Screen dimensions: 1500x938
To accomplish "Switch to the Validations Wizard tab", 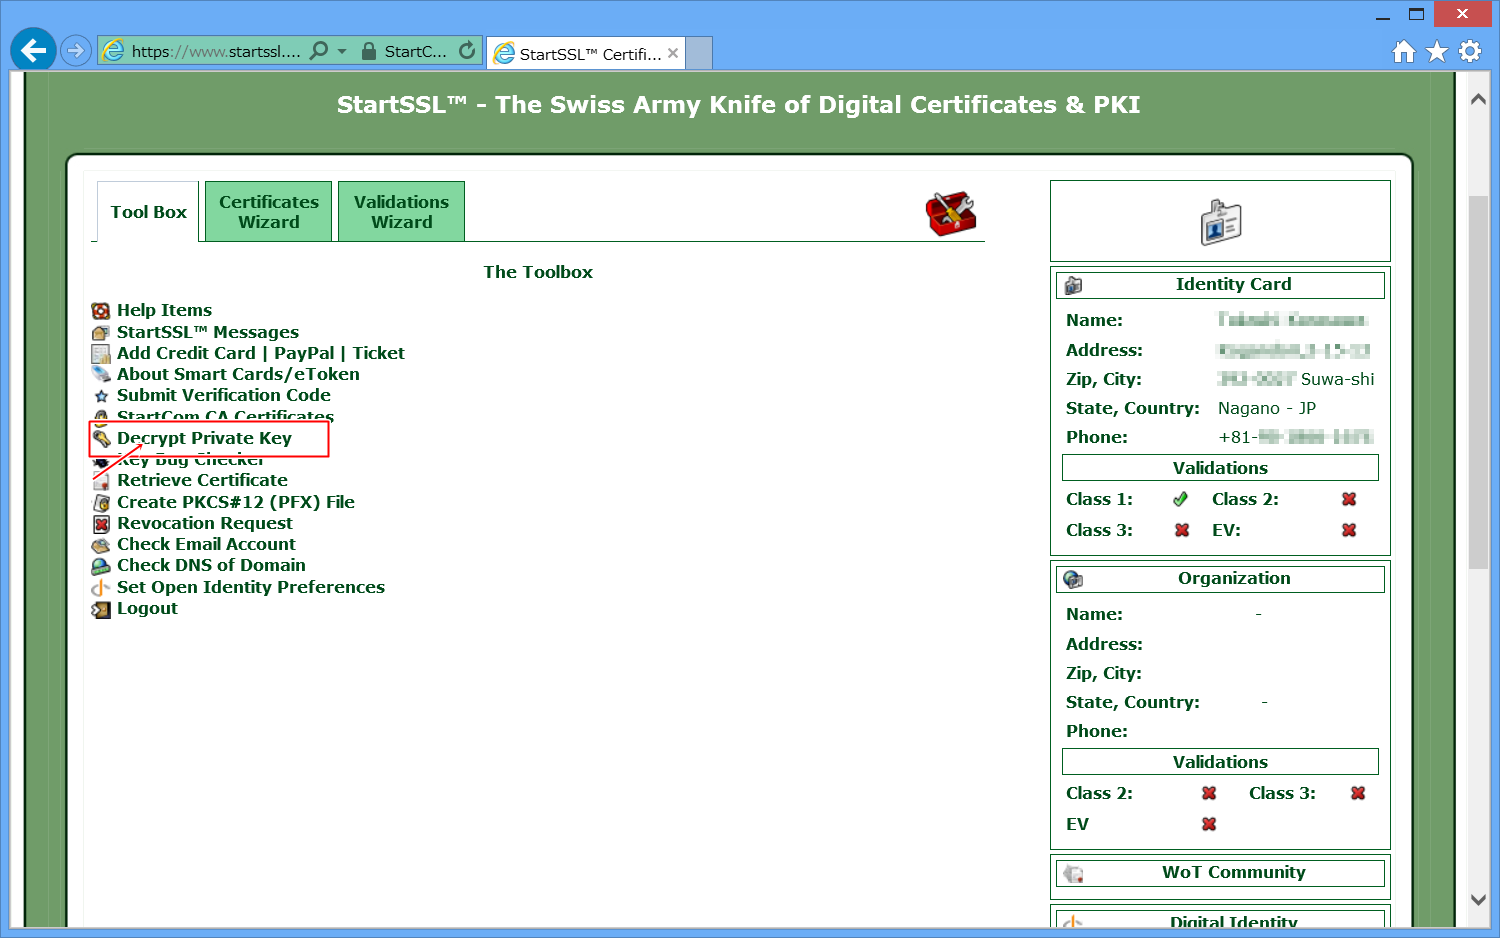I will [401, 212].
